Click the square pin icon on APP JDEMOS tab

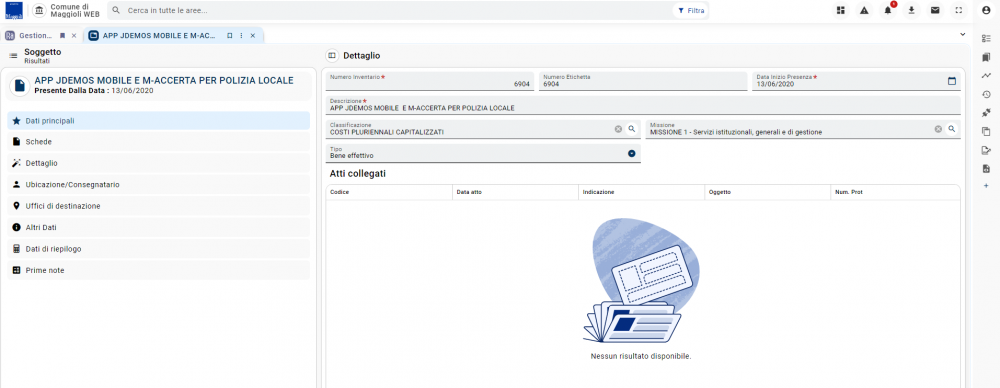230,36
